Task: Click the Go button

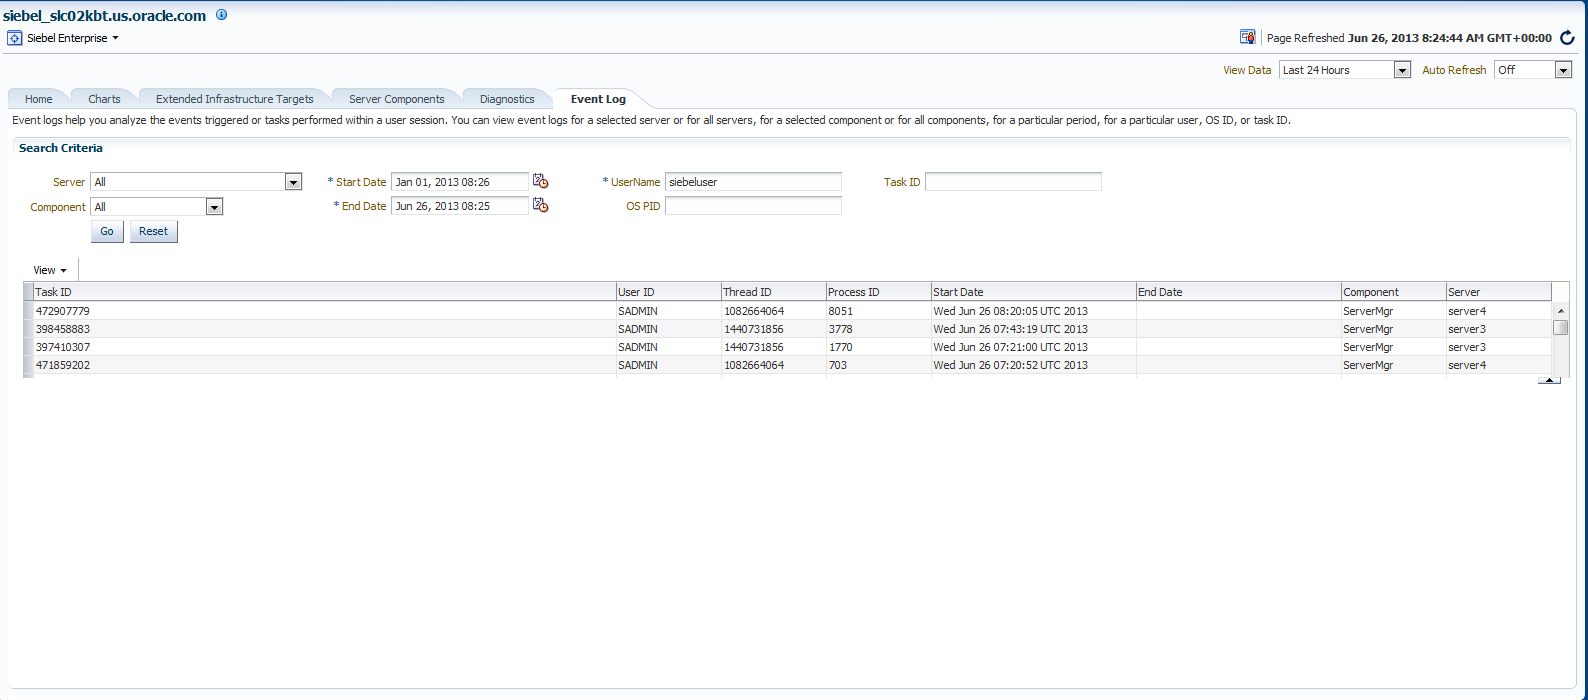Action: point(107,231)
